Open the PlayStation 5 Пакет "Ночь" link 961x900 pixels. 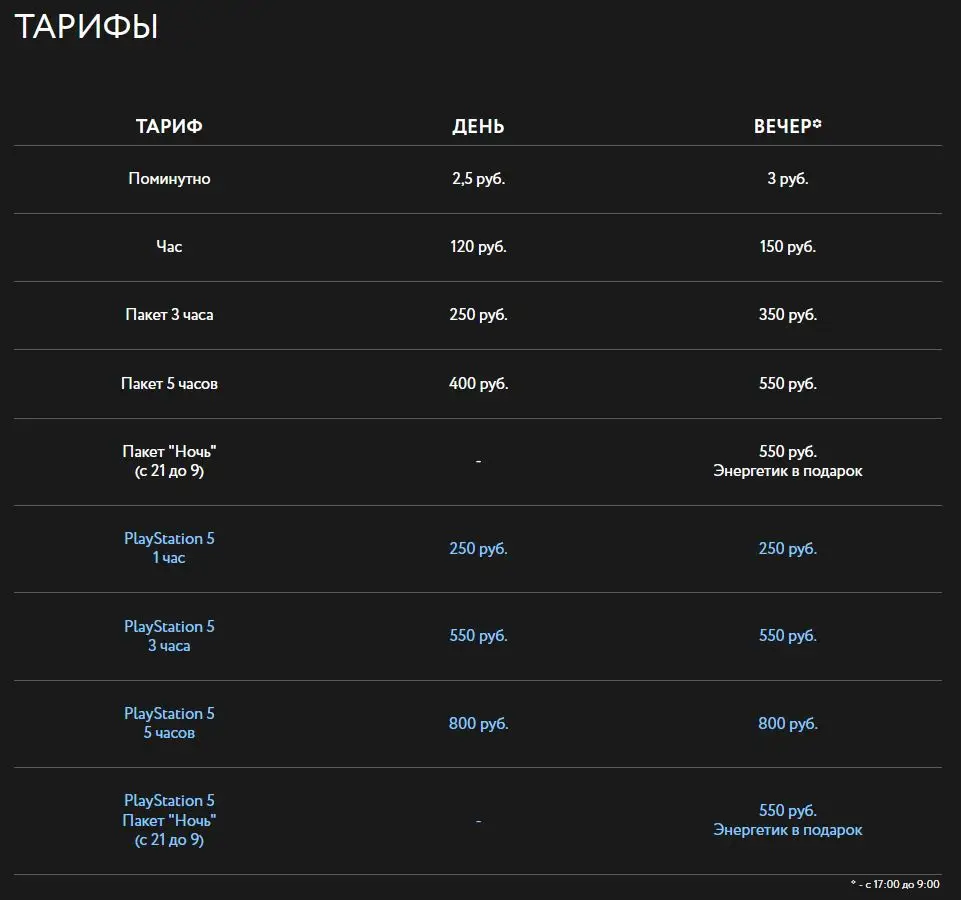[x=169, y=820]
